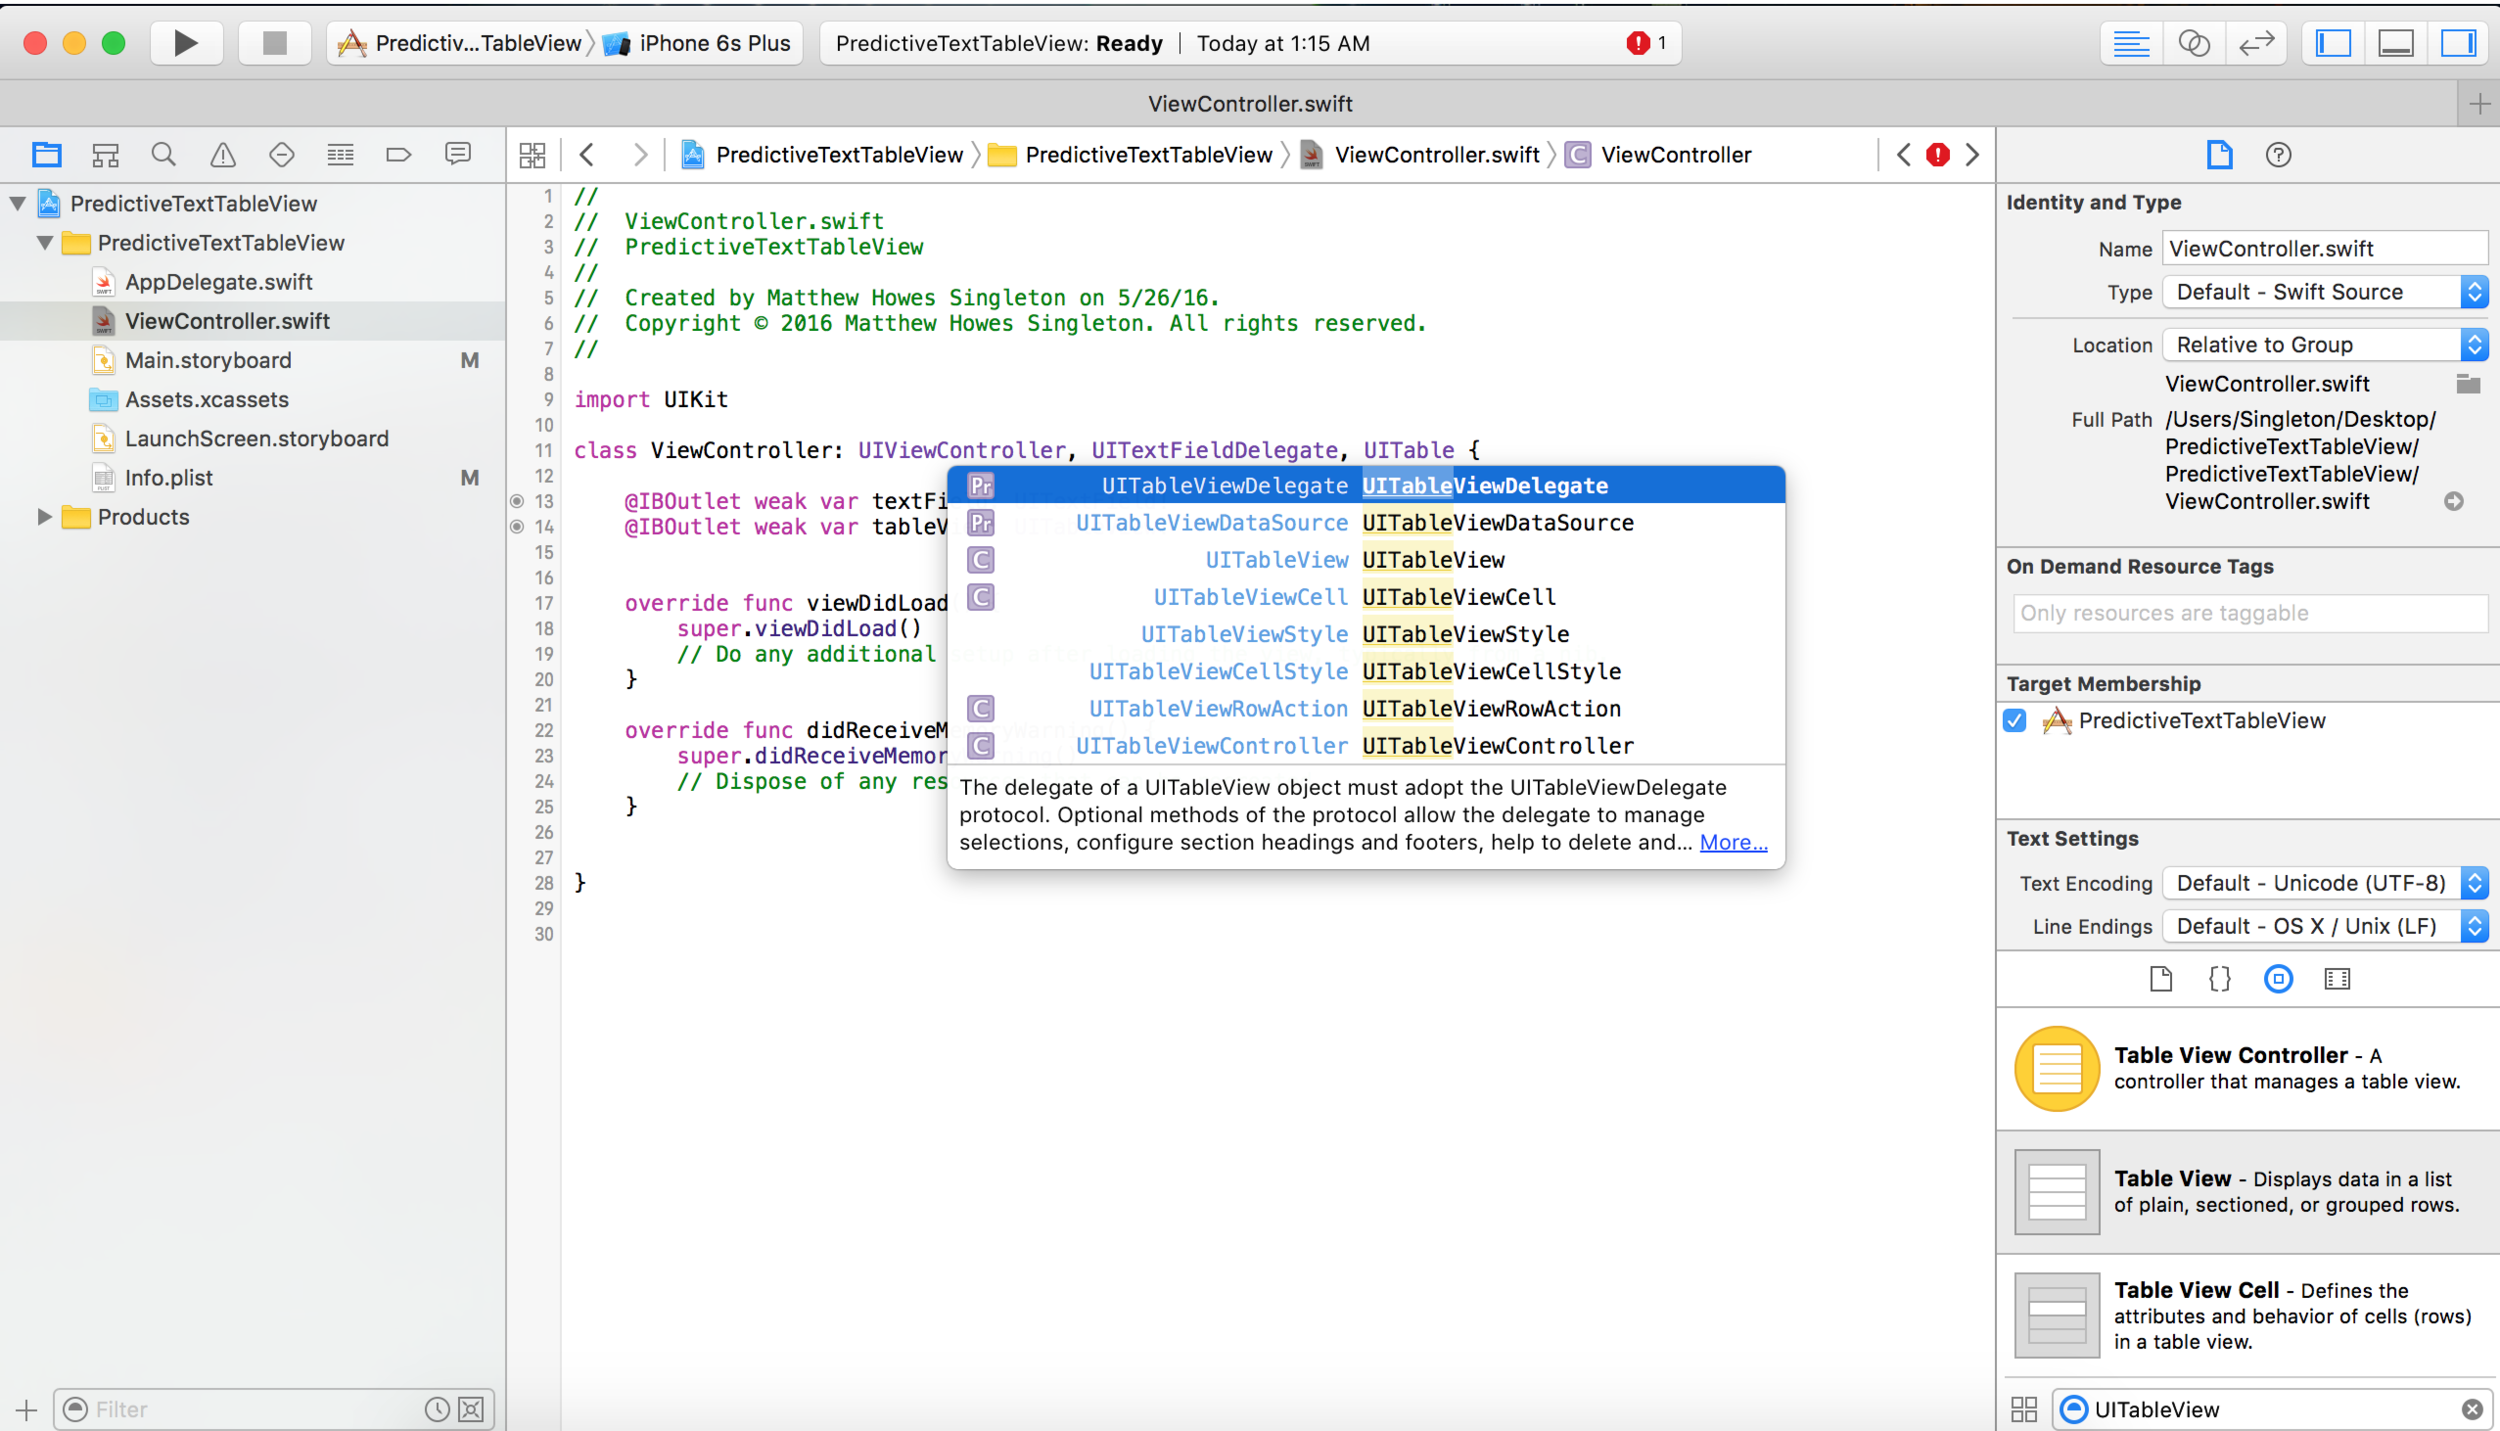This screenshot has width=2500, height=1431.
Task: Open the Debug navigator
Action: [x=340, y=155]
